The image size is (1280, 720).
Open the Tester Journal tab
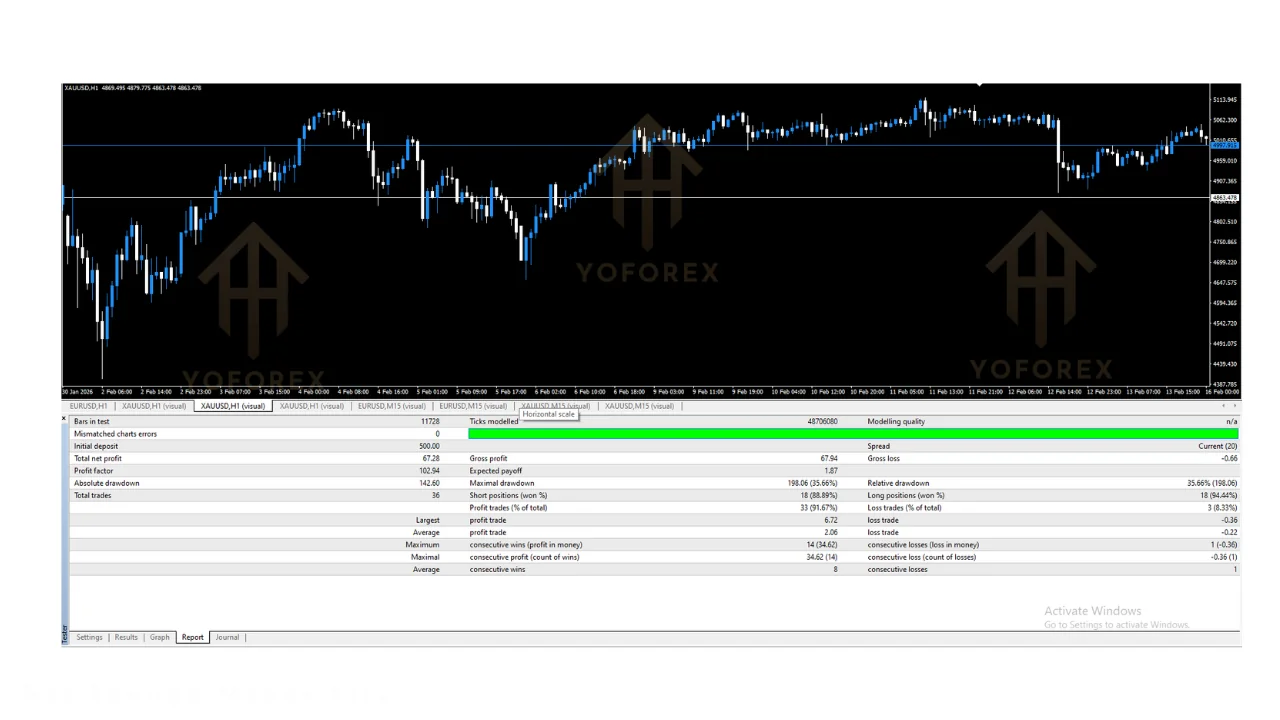(x=227, y=637)
